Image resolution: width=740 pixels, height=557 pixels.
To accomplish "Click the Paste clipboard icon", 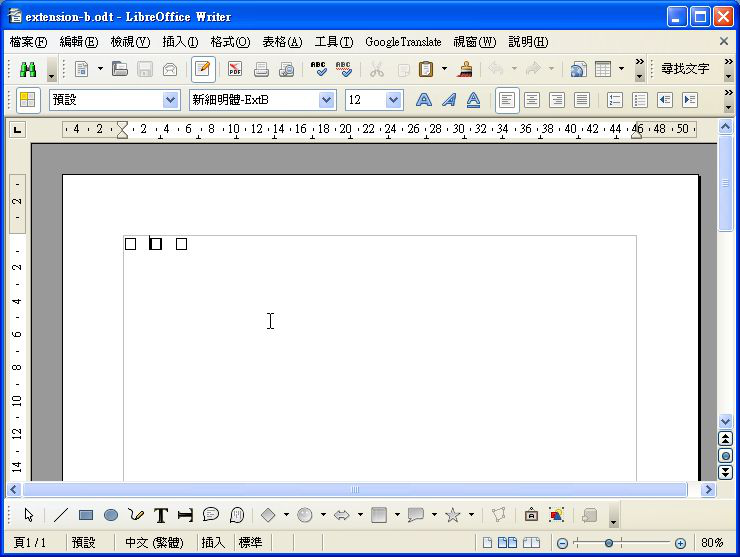I will (x=426, y=69).
